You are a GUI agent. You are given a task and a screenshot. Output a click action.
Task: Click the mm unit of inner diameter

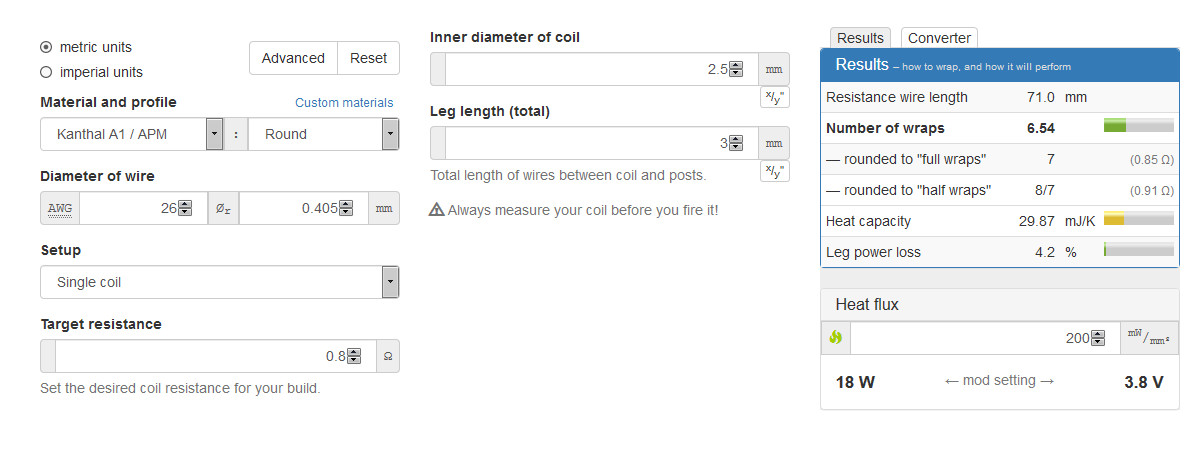[774, 70]
